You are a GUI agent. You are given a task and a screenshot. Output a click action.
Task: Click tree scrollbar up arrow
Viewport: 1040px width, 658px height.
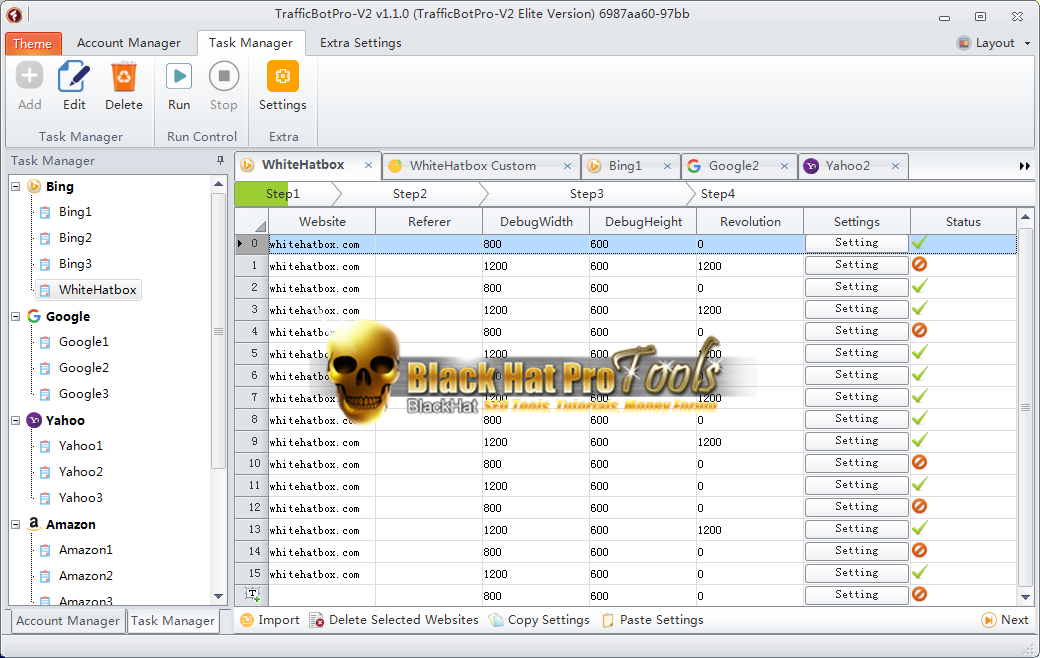point(218,184)
